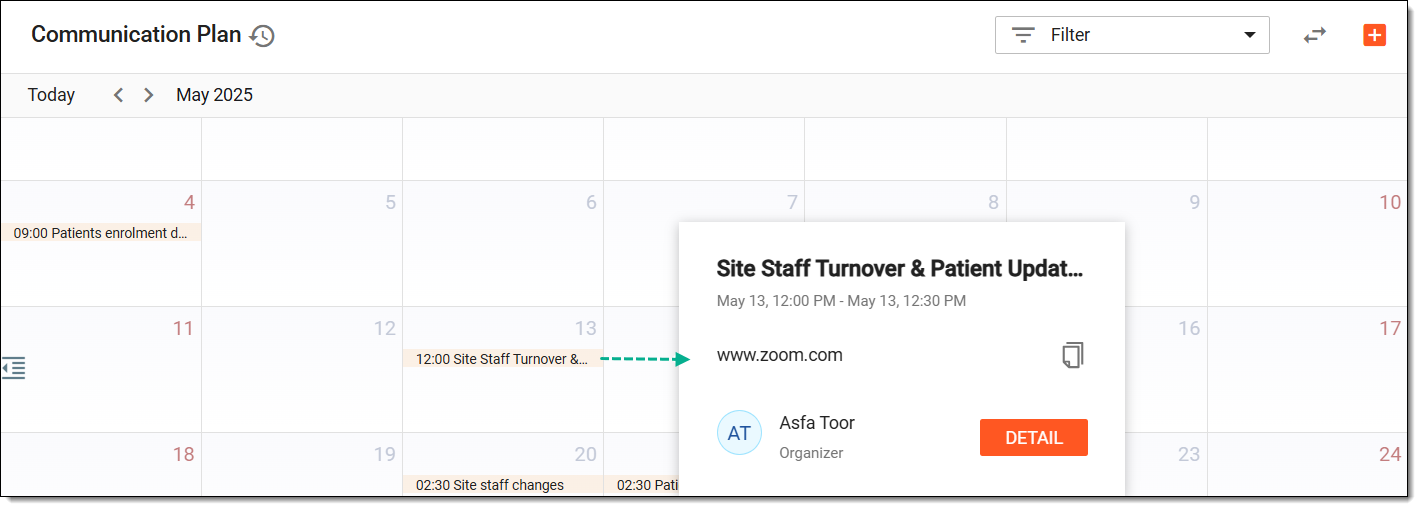Select day 5 in the calendar
The width and height of the screenshot is (1420, 509).
pos(390,203)
